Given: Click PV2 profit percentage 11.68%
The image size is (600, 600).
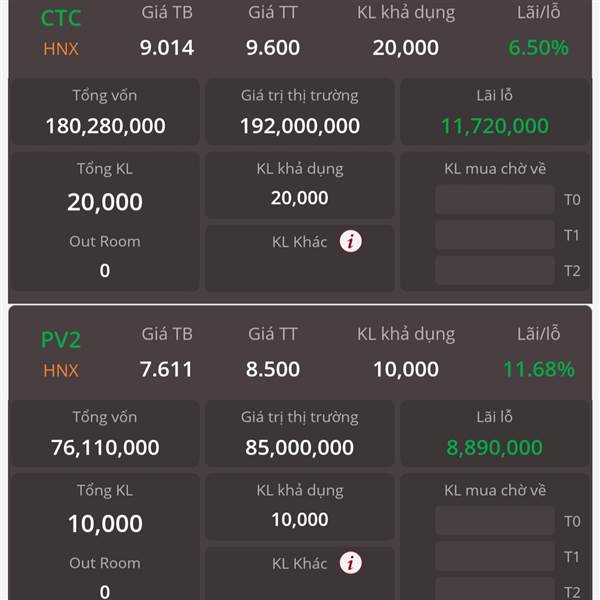Looking at the screenshot, I should tap(539, 369).
